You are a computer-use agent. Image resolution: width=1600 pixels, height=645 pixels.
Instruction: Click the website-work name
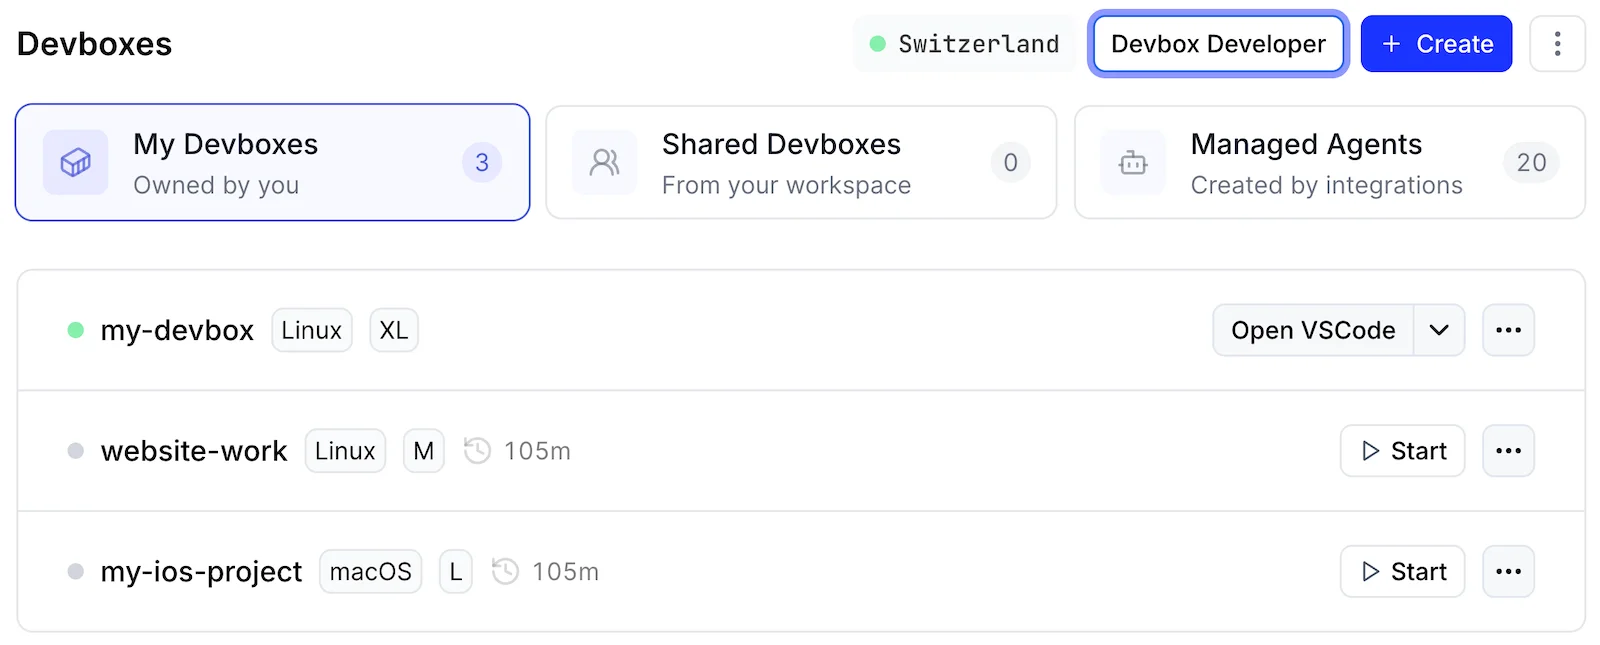pyautogui.click(x=194, y=451)
